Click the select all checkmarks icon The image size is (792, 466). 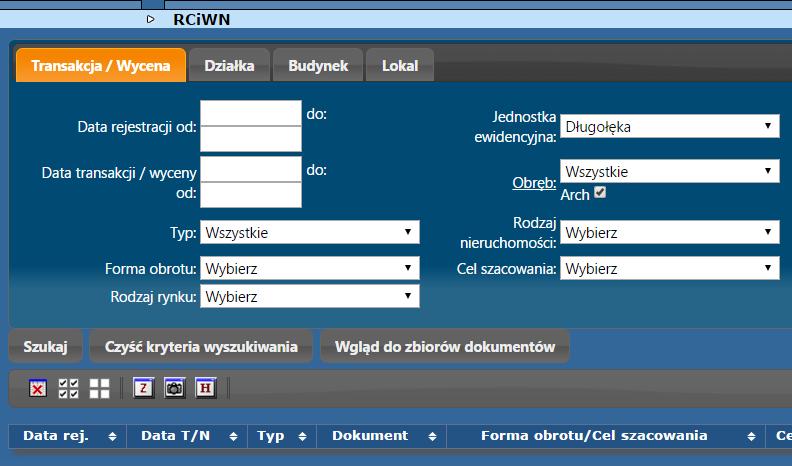coord(68,388)
